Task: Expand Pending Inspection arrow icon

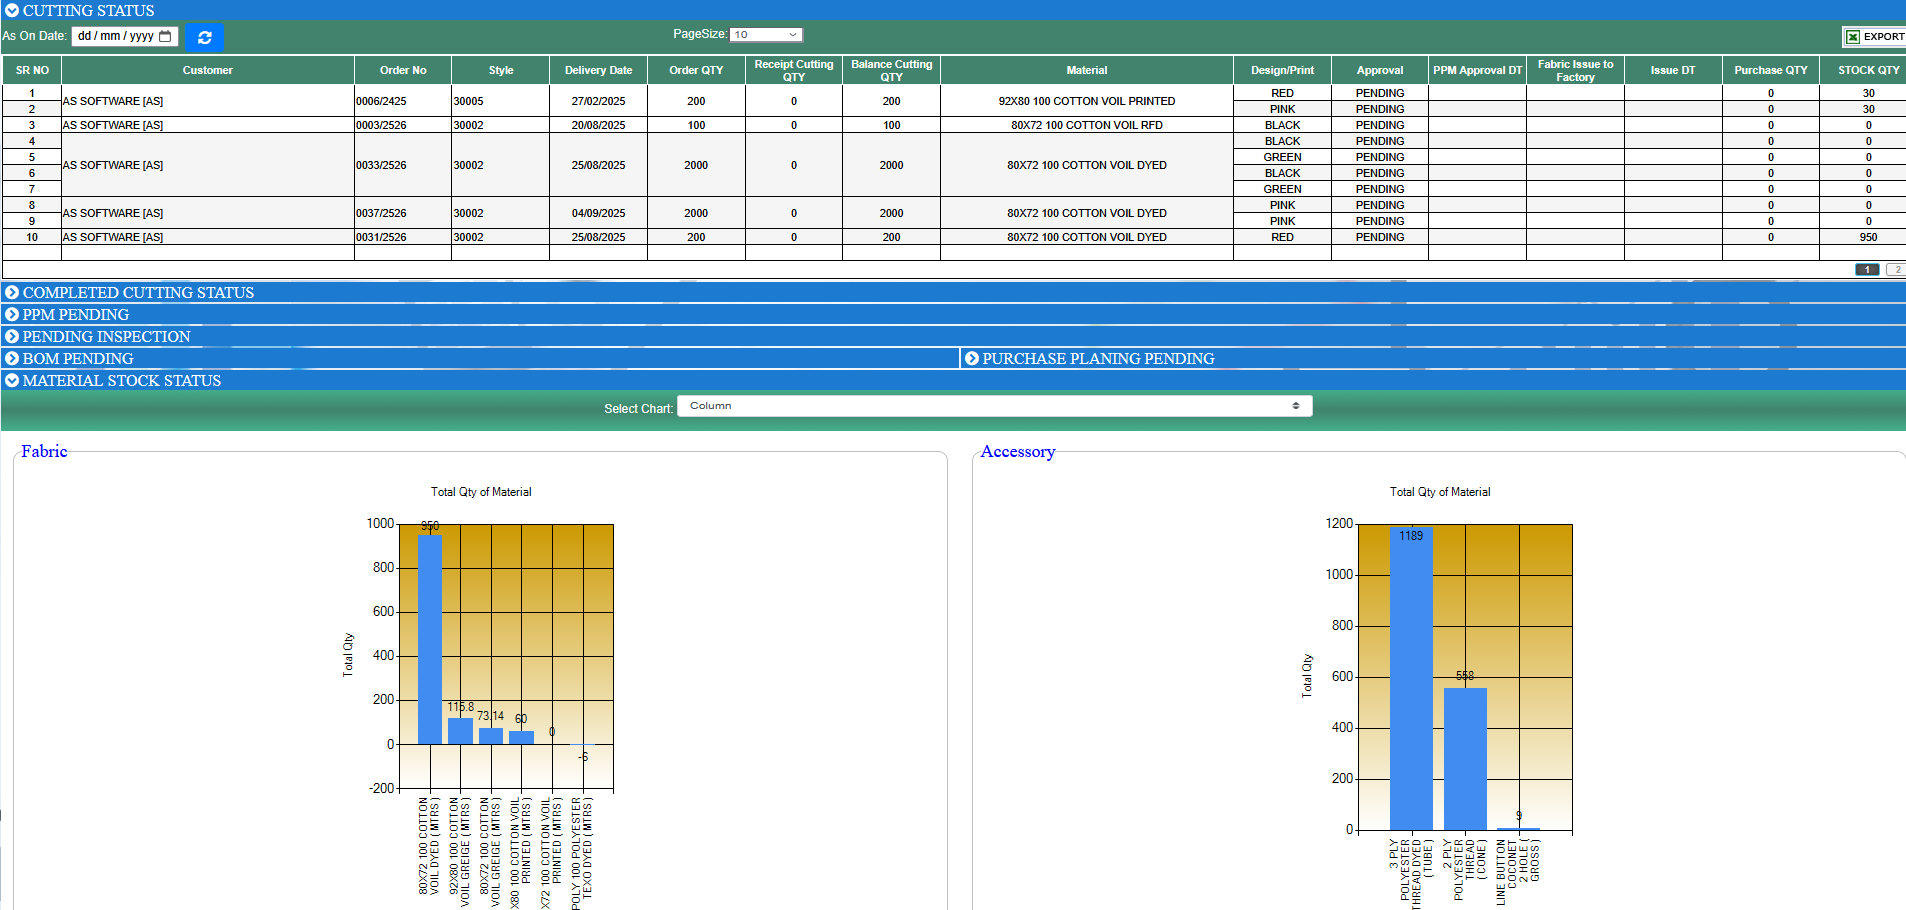Action: [12, 336]
